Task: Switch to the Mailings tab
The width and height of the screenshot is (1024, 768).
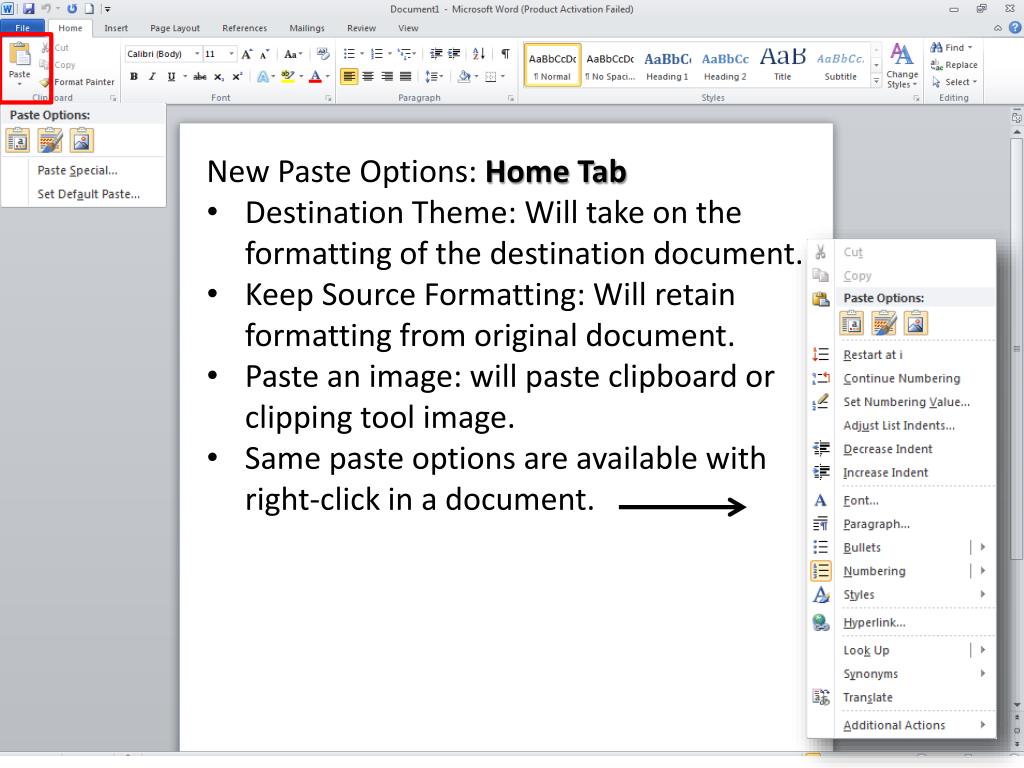Action: (307, 28)
